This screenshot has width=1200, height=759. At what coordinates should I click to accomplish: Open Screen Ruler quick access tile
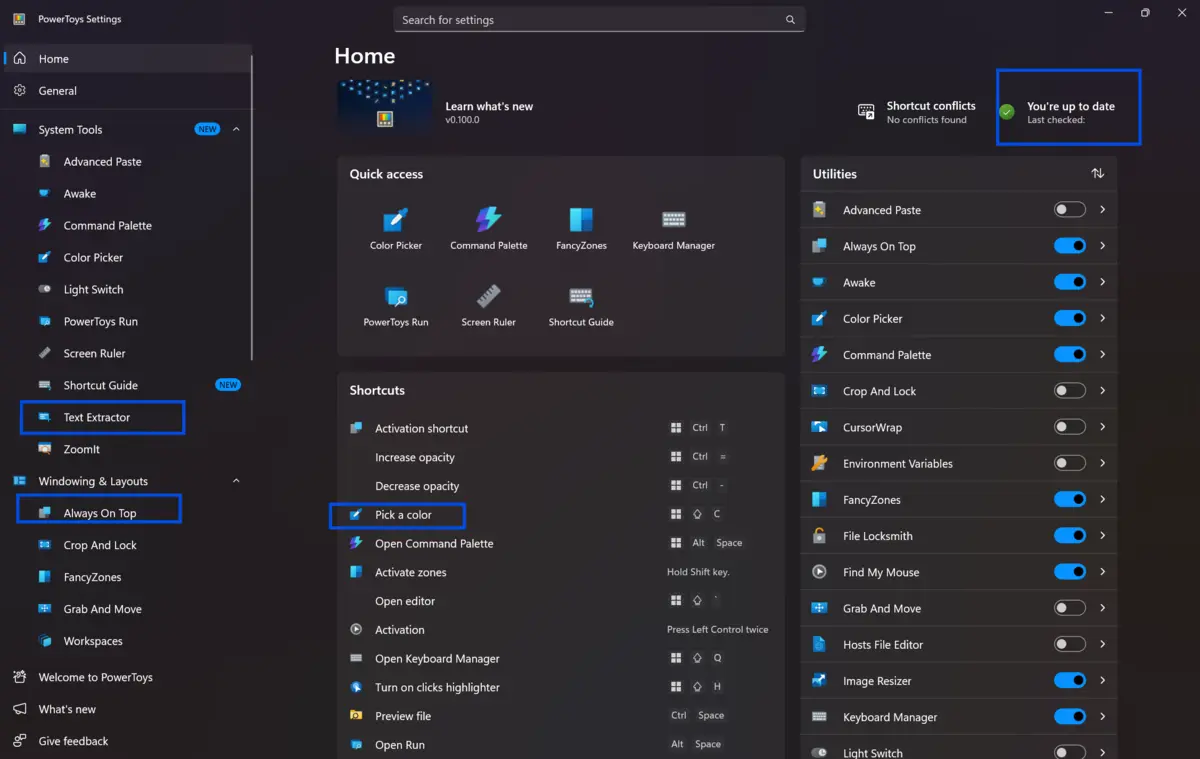[488, 306]
